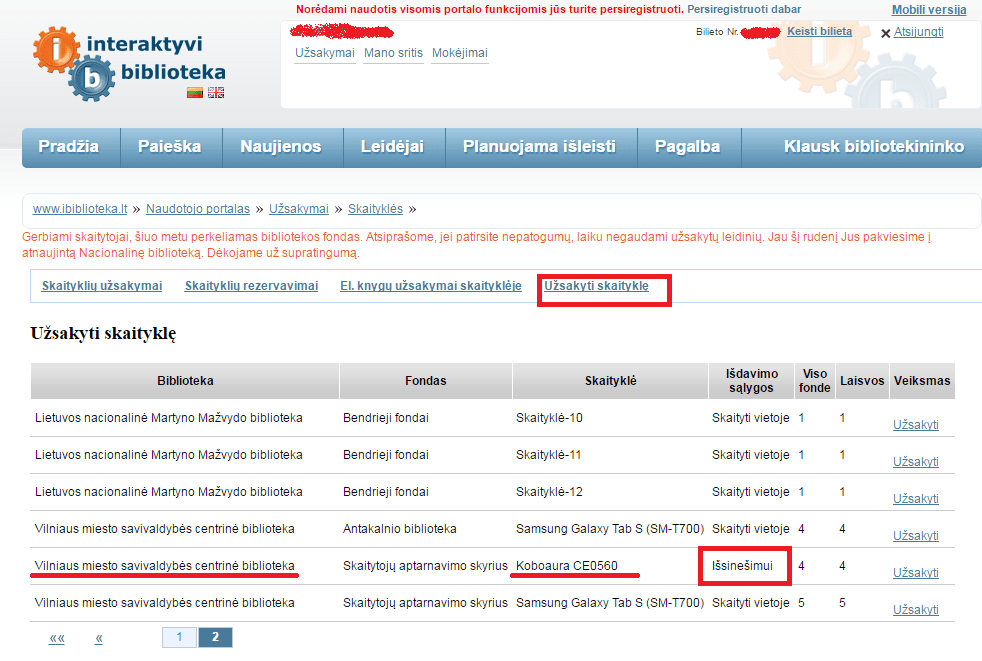Screen dimensions: 982x661
Task: Go to Naujienos in navigation bar
Action: 282,147
